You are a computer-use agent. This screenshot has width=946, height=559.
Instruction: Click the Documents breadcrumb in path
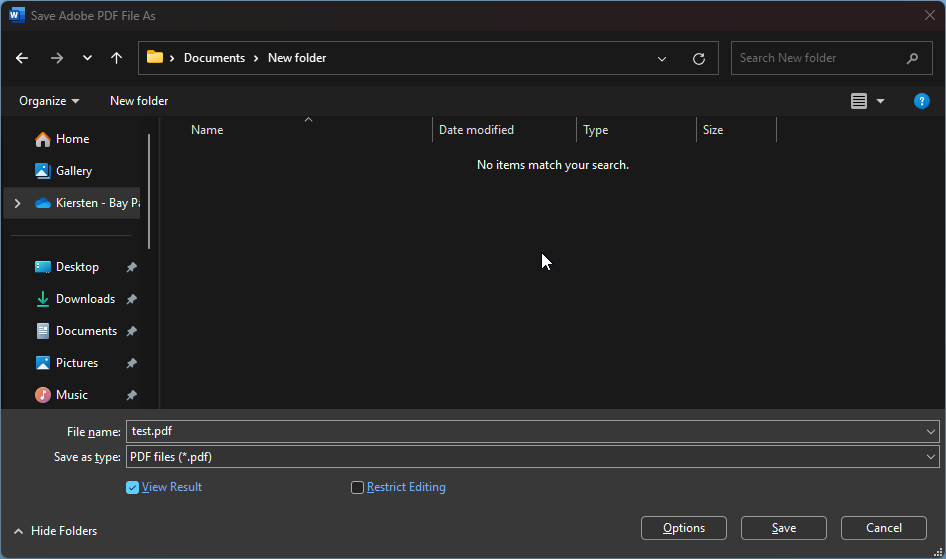pos(214,58)
